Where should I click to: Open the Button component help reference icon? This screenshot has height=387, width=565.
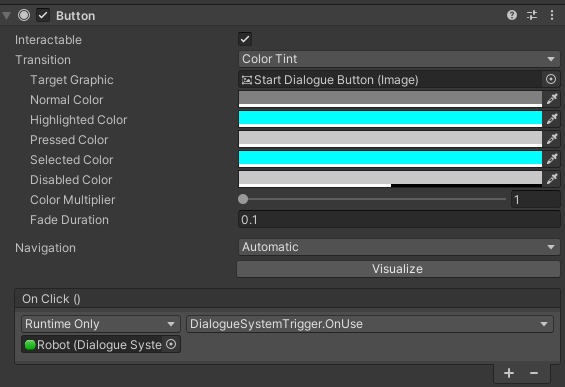[512, 15]
